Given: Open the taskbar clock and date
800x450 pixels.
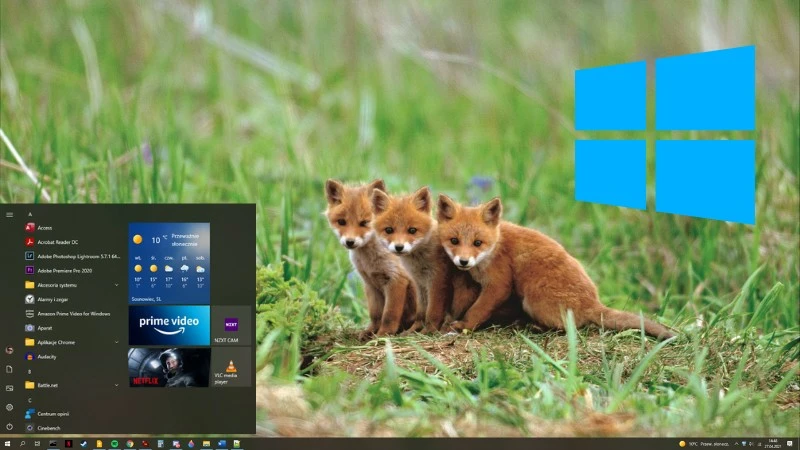Looking at the screenshot, I should tap(772, 444).
